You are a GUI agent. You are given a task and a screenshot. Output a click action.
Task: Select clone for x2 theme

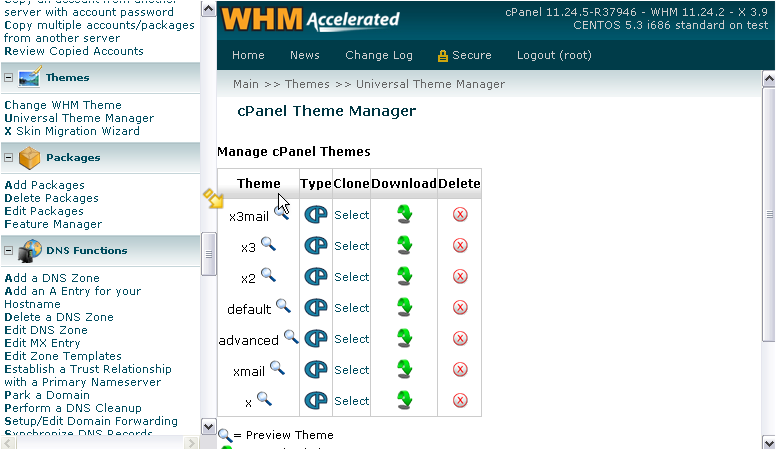351,277
